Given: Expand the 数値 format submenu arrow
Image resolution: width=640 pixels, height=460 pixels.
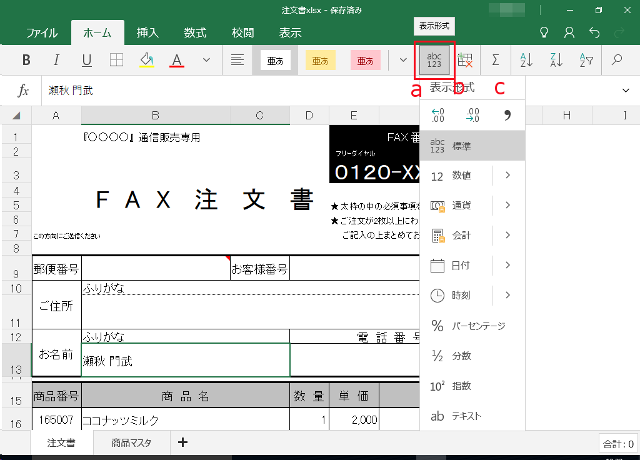Looking at the screenshot, I should tap(508, 175).
